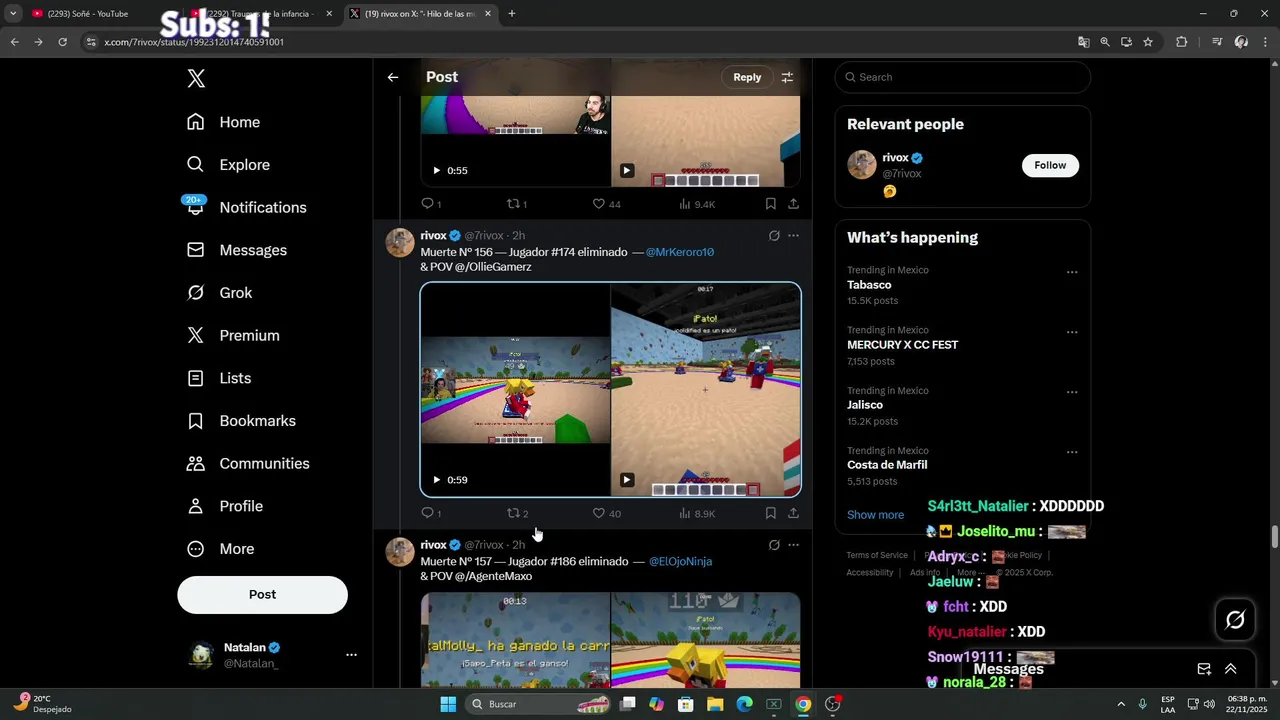Open the floating Grok button
The height and width of the screenshot is (720, 1280).
[x=1235, y=620]
